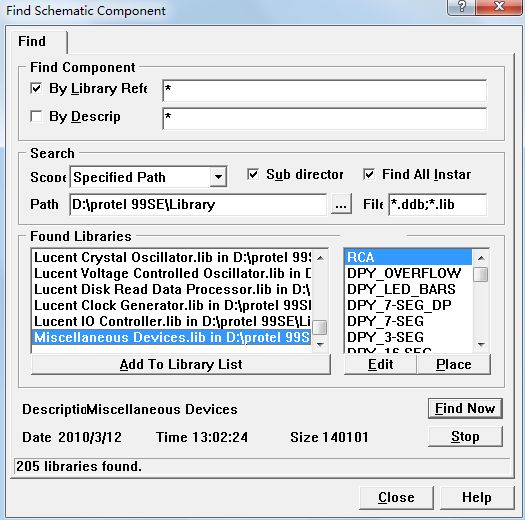Screen dimensions: 525x520
Task: Select Miscellaneous Devices.lib row
Action: tap(172, 338)
